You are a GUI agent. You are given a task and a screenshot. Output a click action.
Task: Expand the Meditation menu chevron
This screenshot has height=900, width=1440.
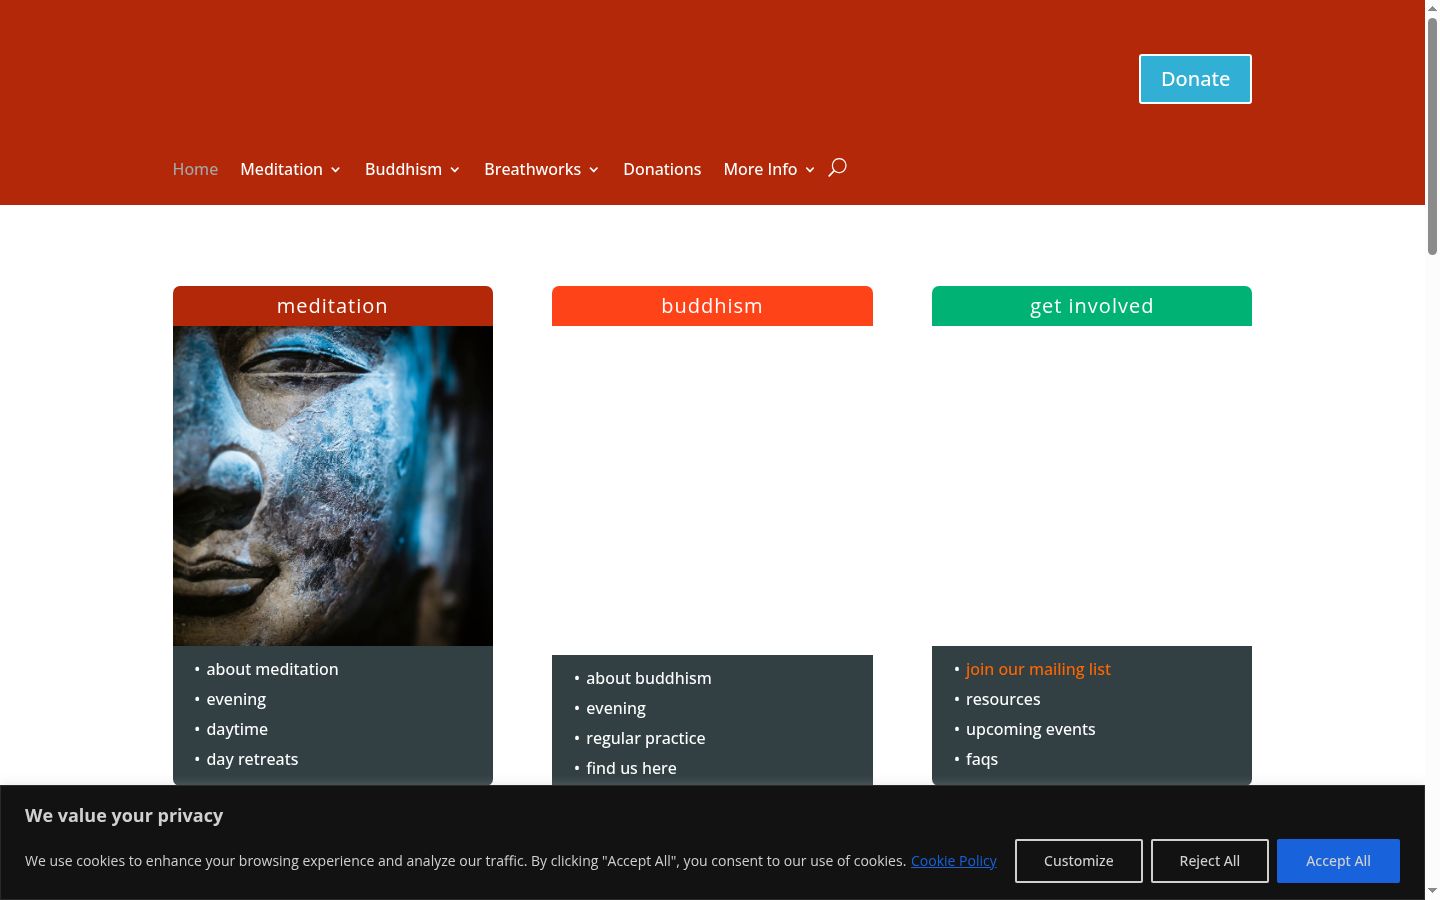click(336, 170)
